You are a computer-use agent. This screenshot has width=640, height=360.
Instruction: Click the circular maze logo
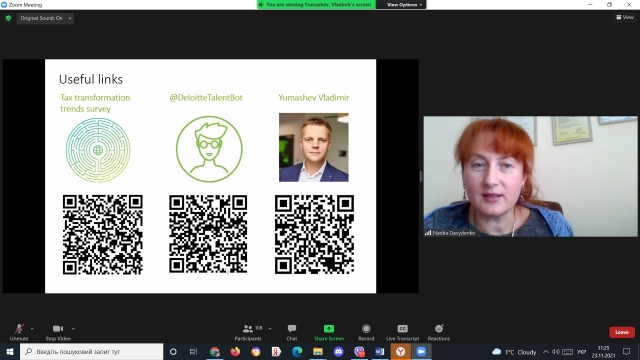tap(98, 150)
